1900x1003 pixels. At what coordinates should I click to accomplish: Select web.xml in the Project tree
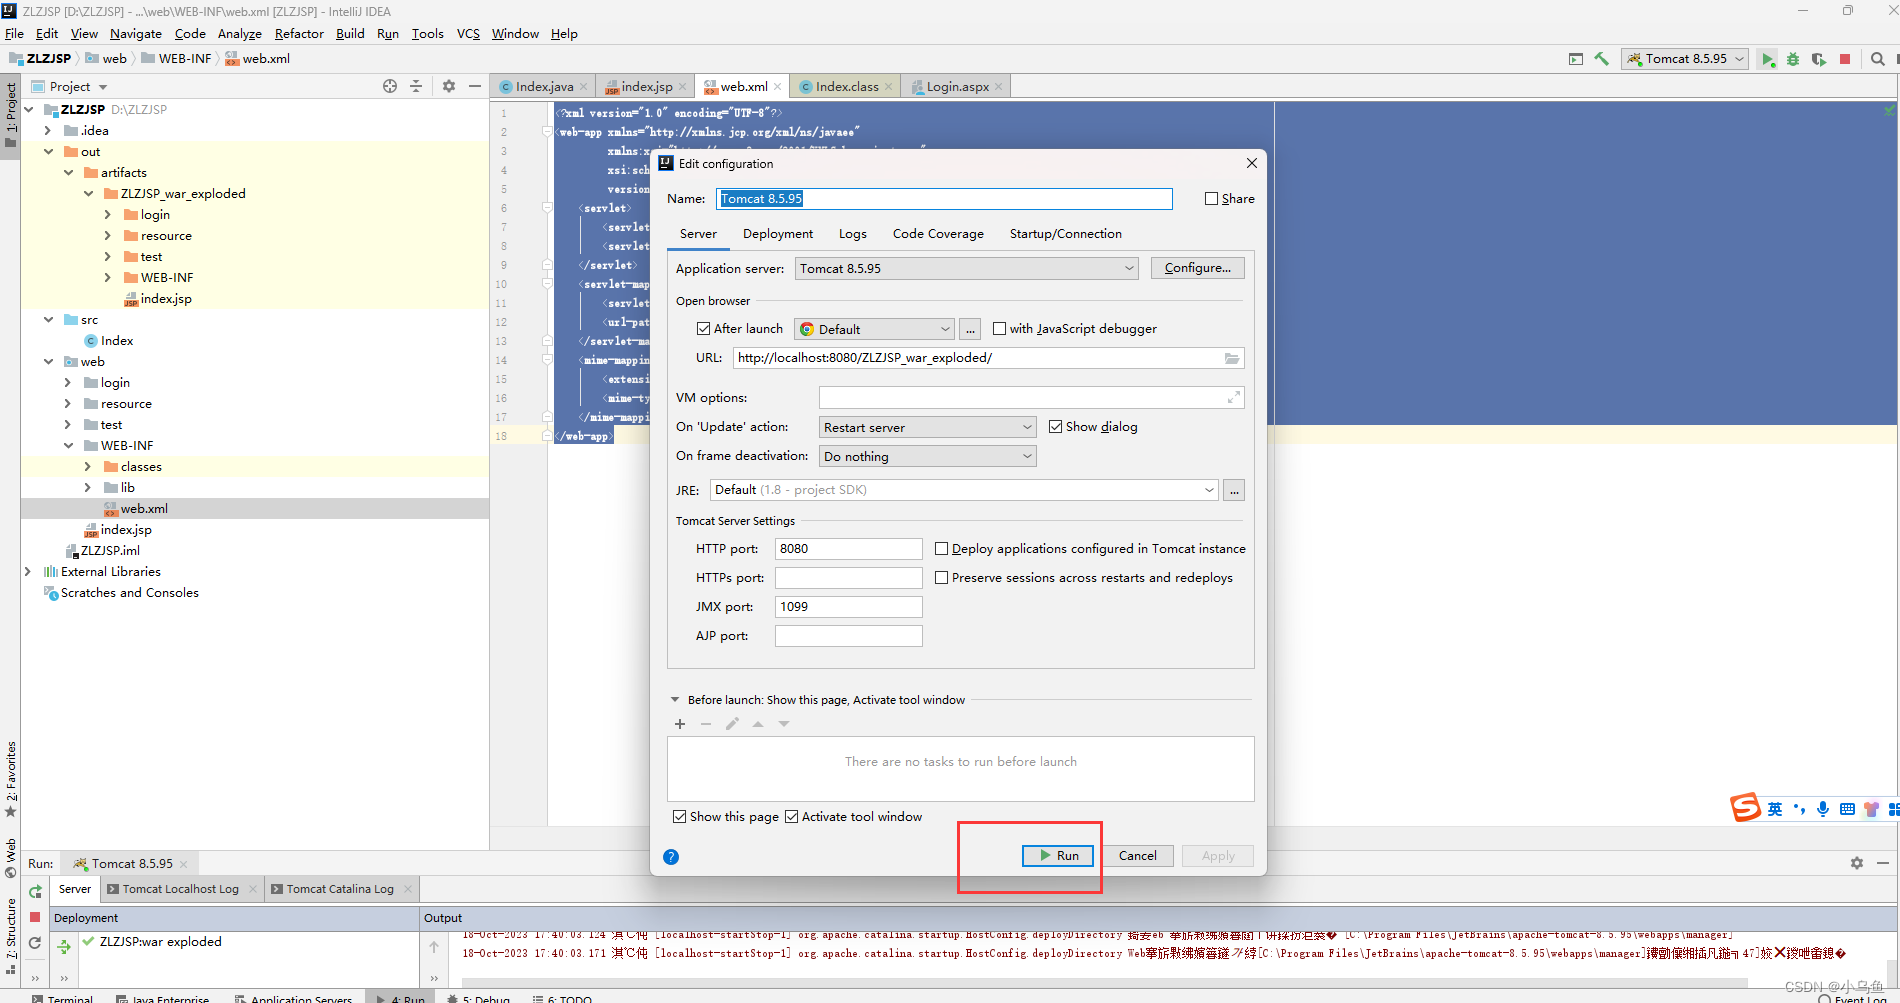point(144,509)
